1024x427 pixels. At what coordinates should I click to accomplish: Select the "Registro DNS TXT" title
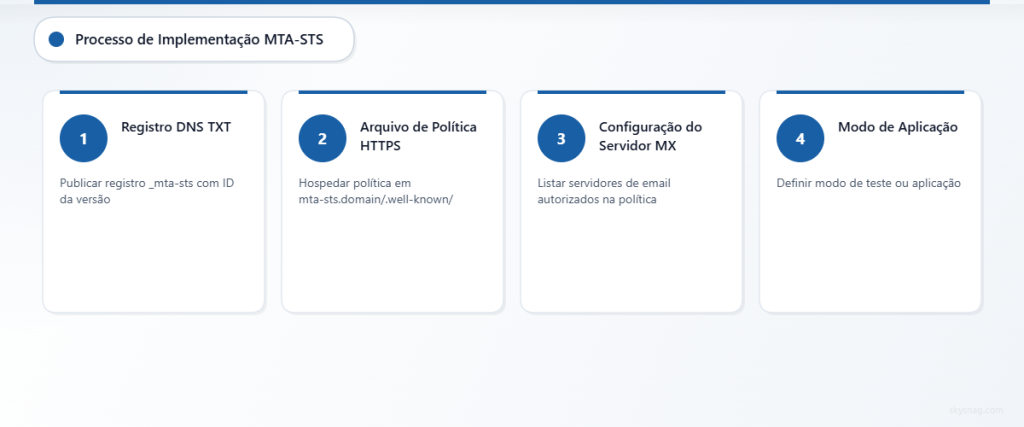pos(176,127)
